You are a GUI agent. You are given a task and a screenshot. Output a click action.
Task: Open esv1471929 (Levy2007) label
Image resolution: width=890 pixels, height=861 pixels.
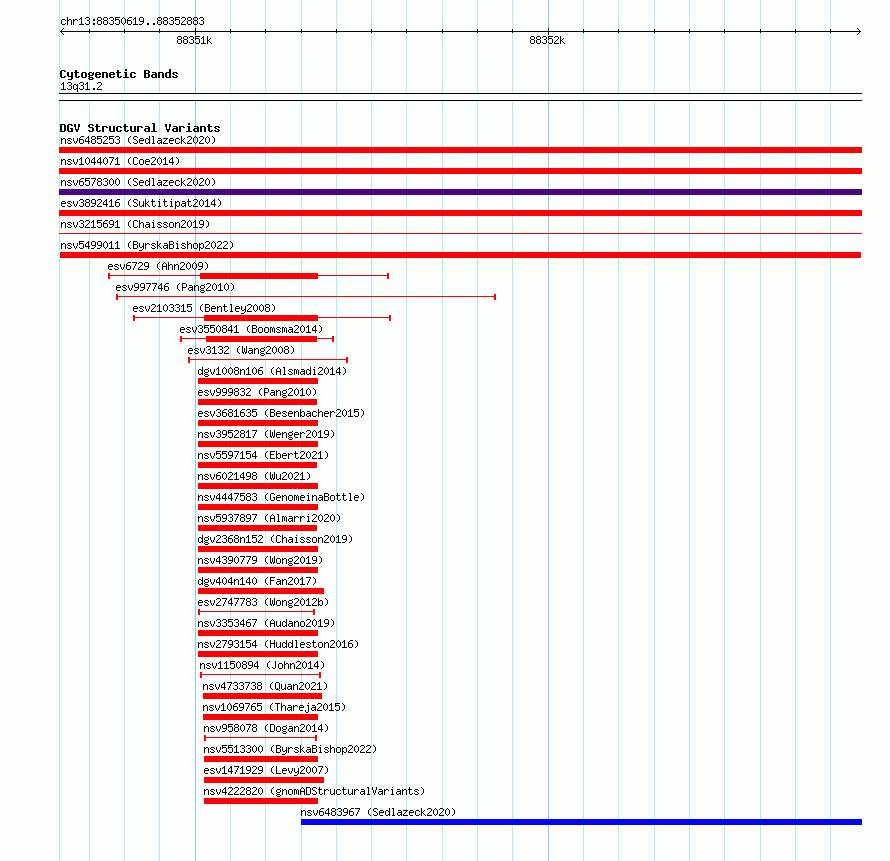tap(266, 770)
